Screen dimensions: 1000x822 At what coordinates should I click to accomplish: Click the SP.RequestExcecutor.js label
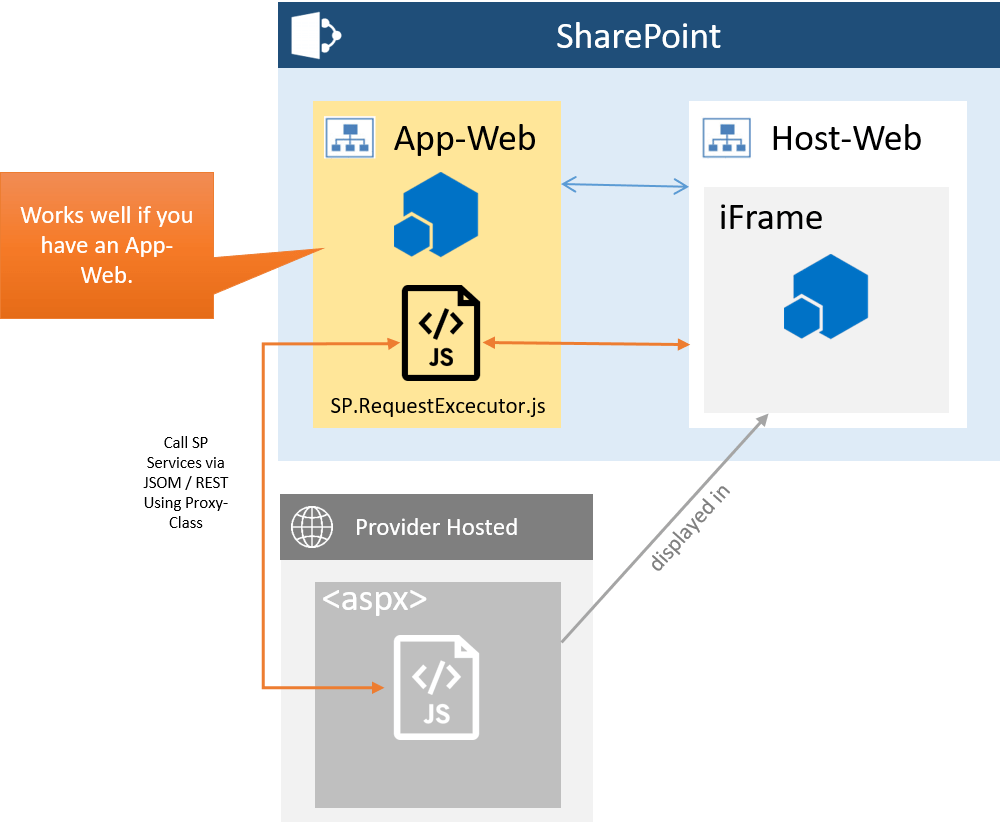click(x=438, y=406)
